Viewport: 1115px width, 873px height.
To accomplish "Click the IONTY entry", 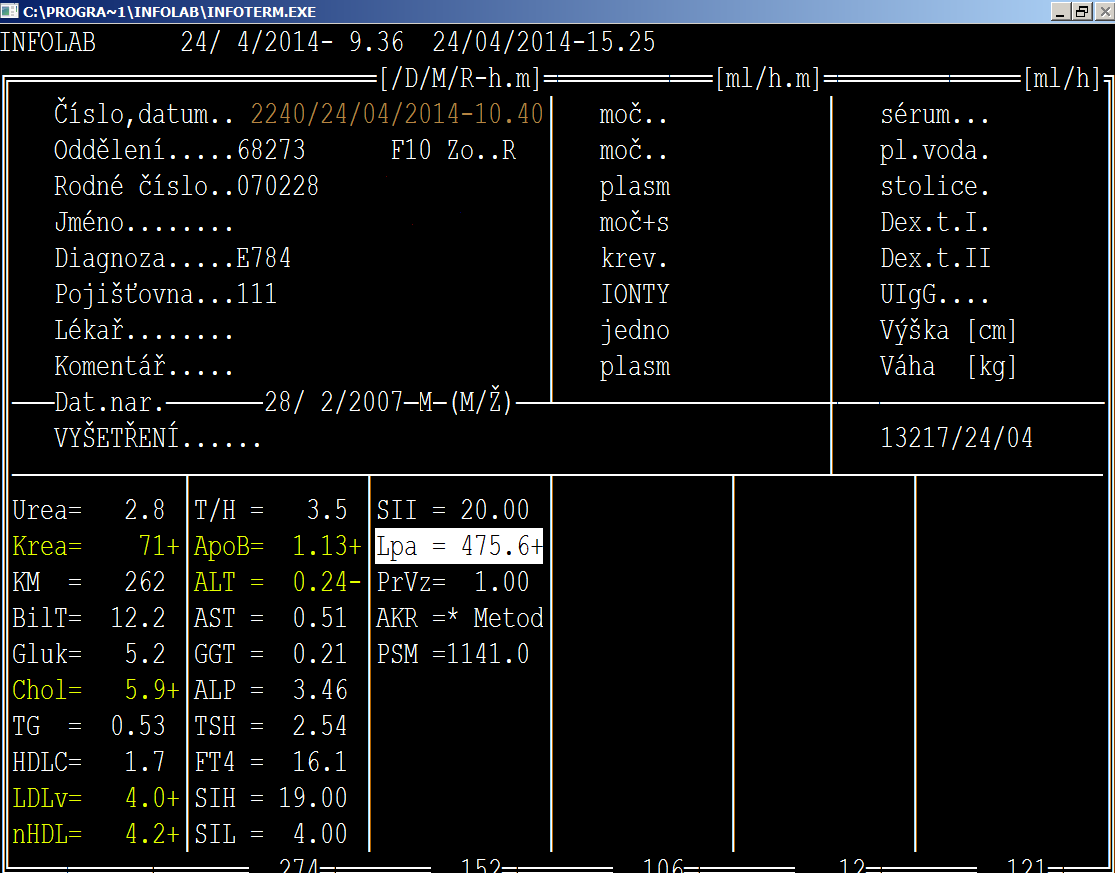I will (x=635, y=294).
